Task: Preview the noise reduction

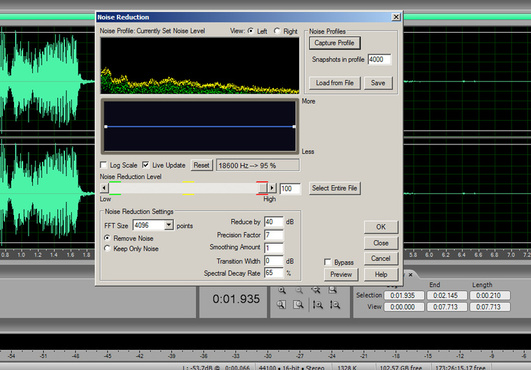Action: (341, 275)
